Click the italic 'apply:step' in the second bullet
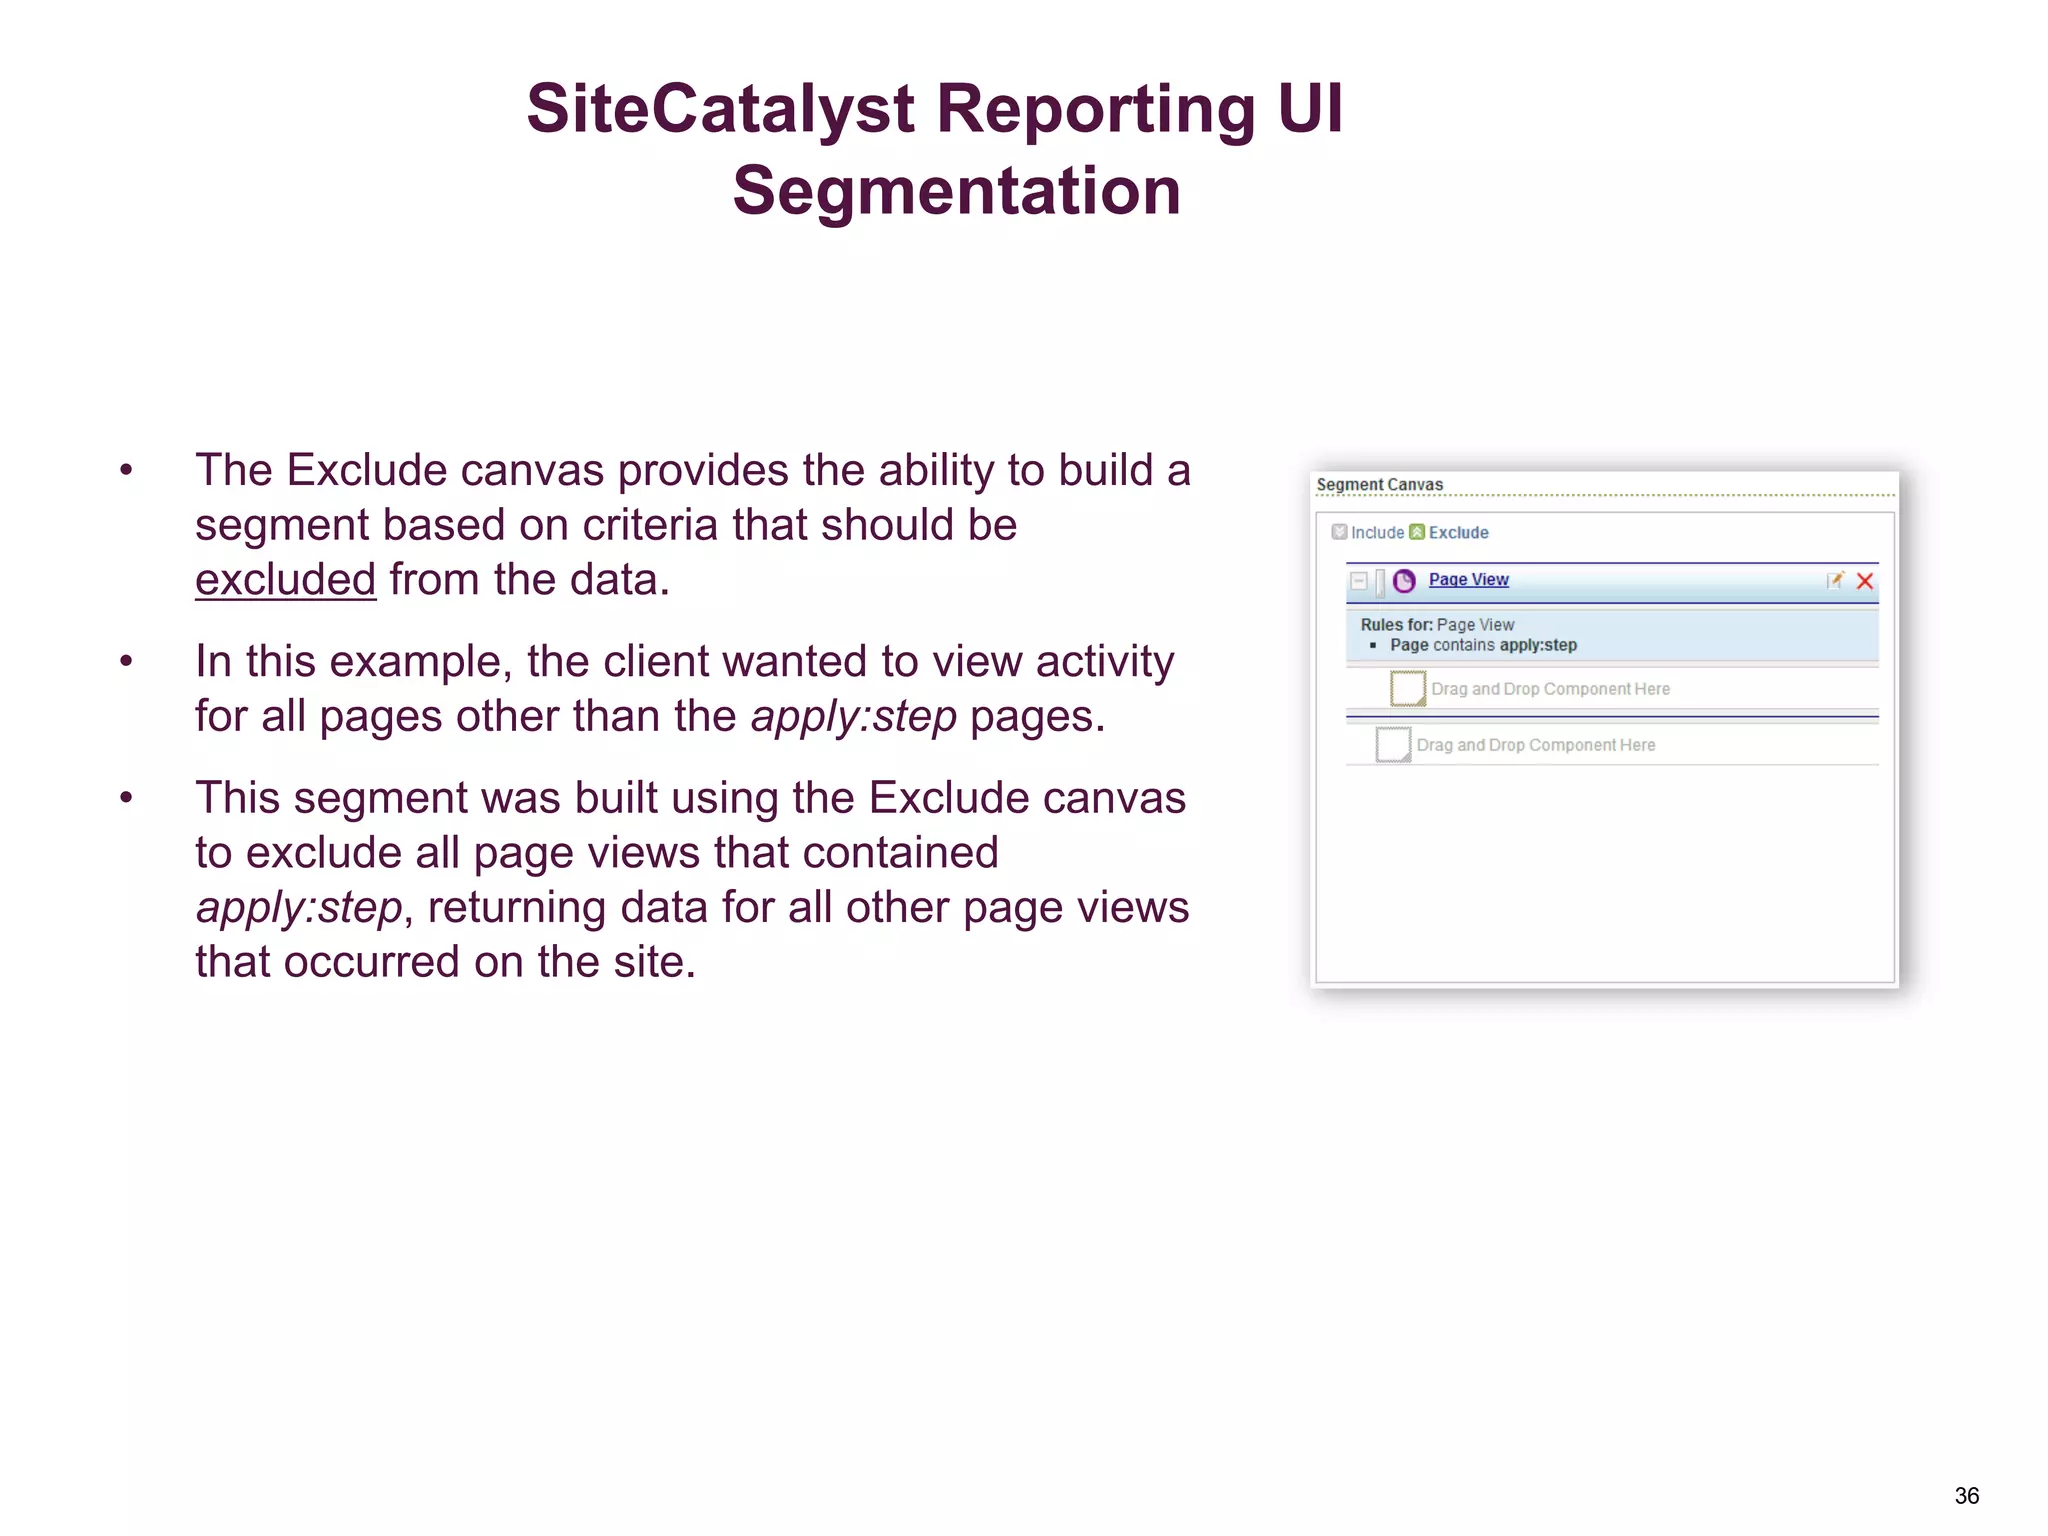Viewport: 2048px width, 1536px height. [x=854, y=717]
